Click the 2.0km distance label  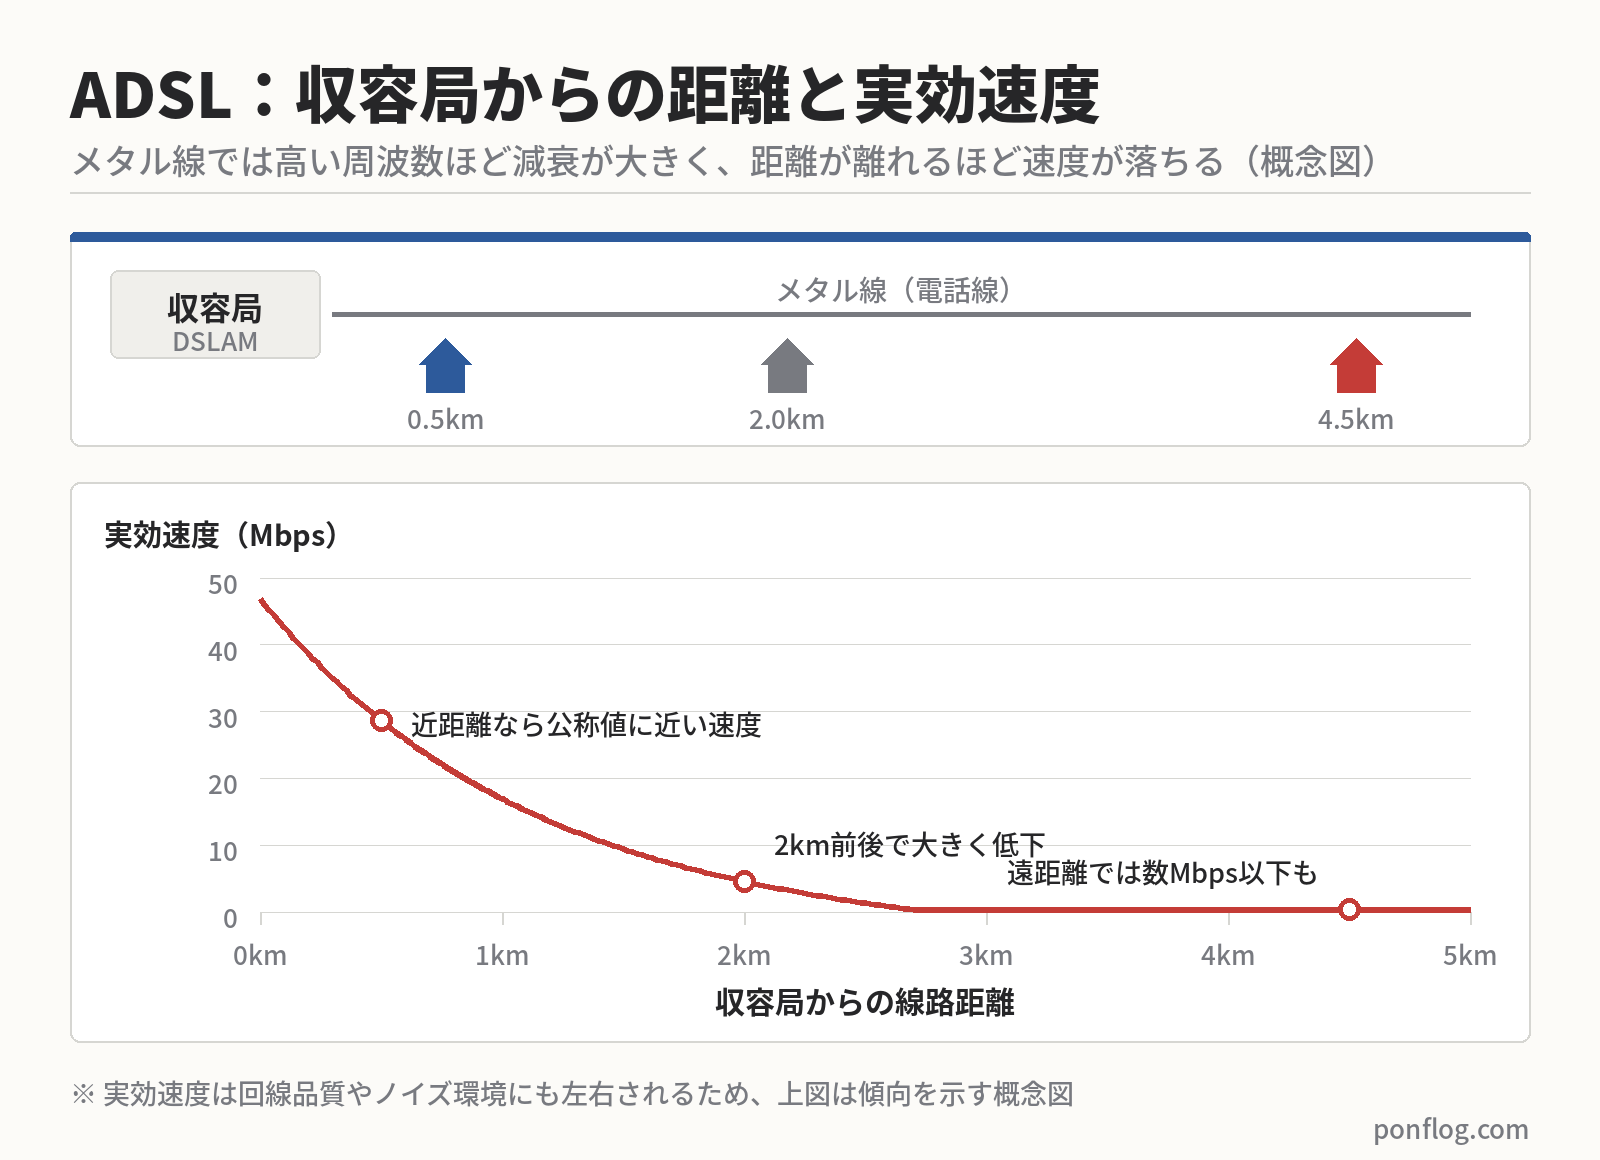coord(787,420)
